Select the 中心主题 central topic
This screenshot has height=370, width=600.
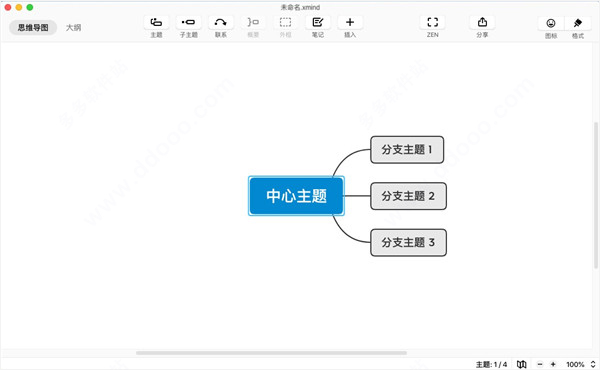point(296,196)
